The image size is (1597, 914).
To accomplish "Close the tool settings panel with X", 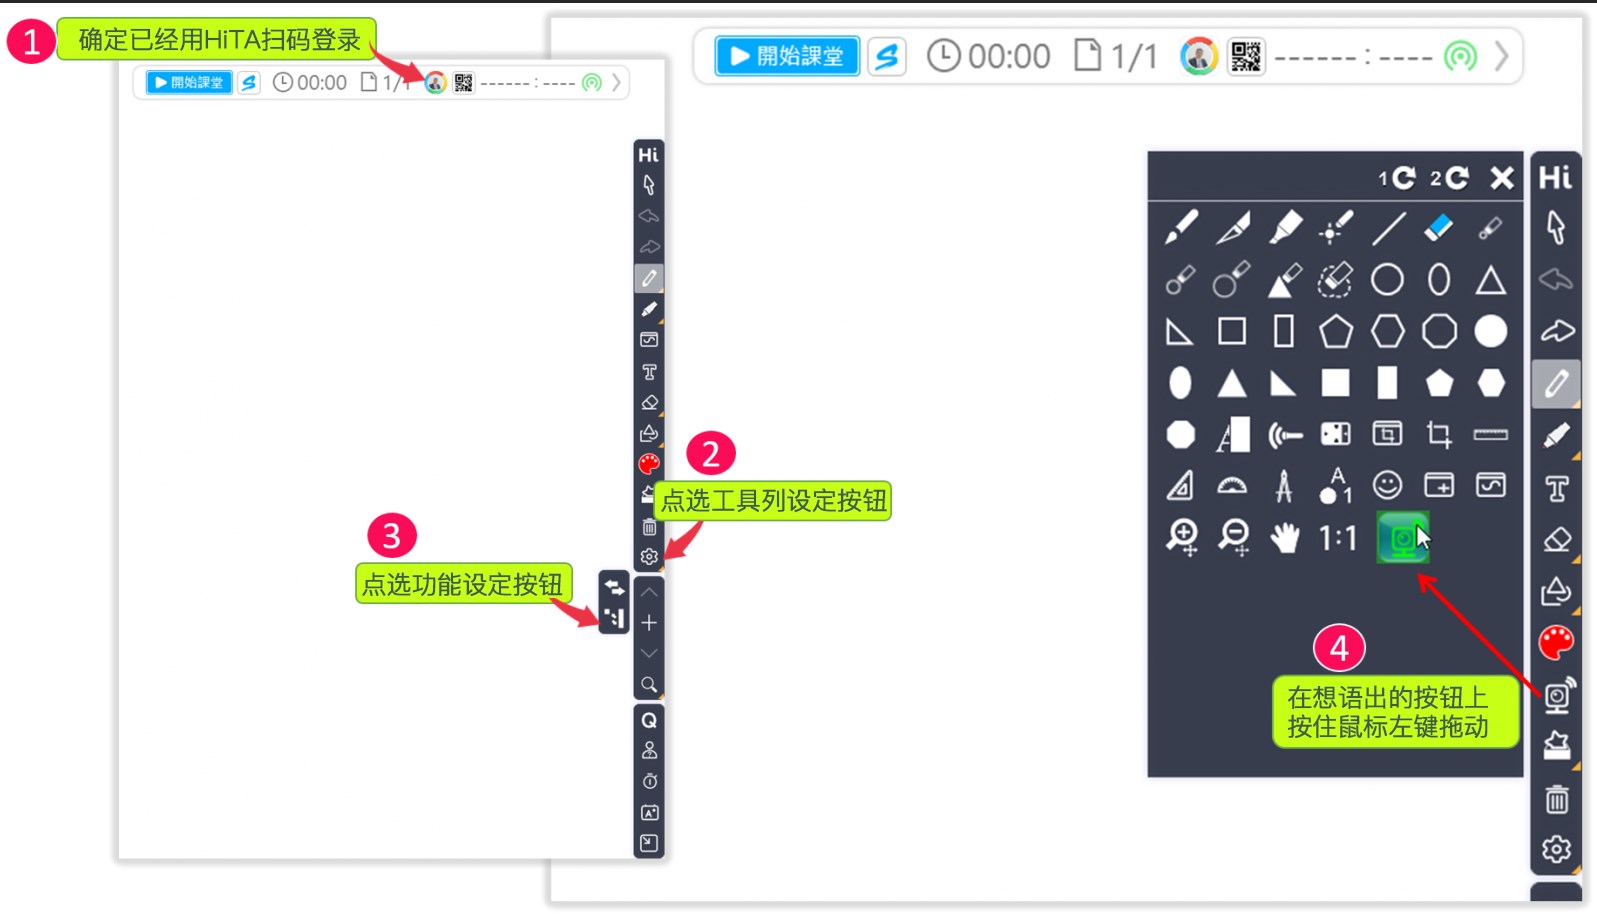I will click(x=1501, y=178).
